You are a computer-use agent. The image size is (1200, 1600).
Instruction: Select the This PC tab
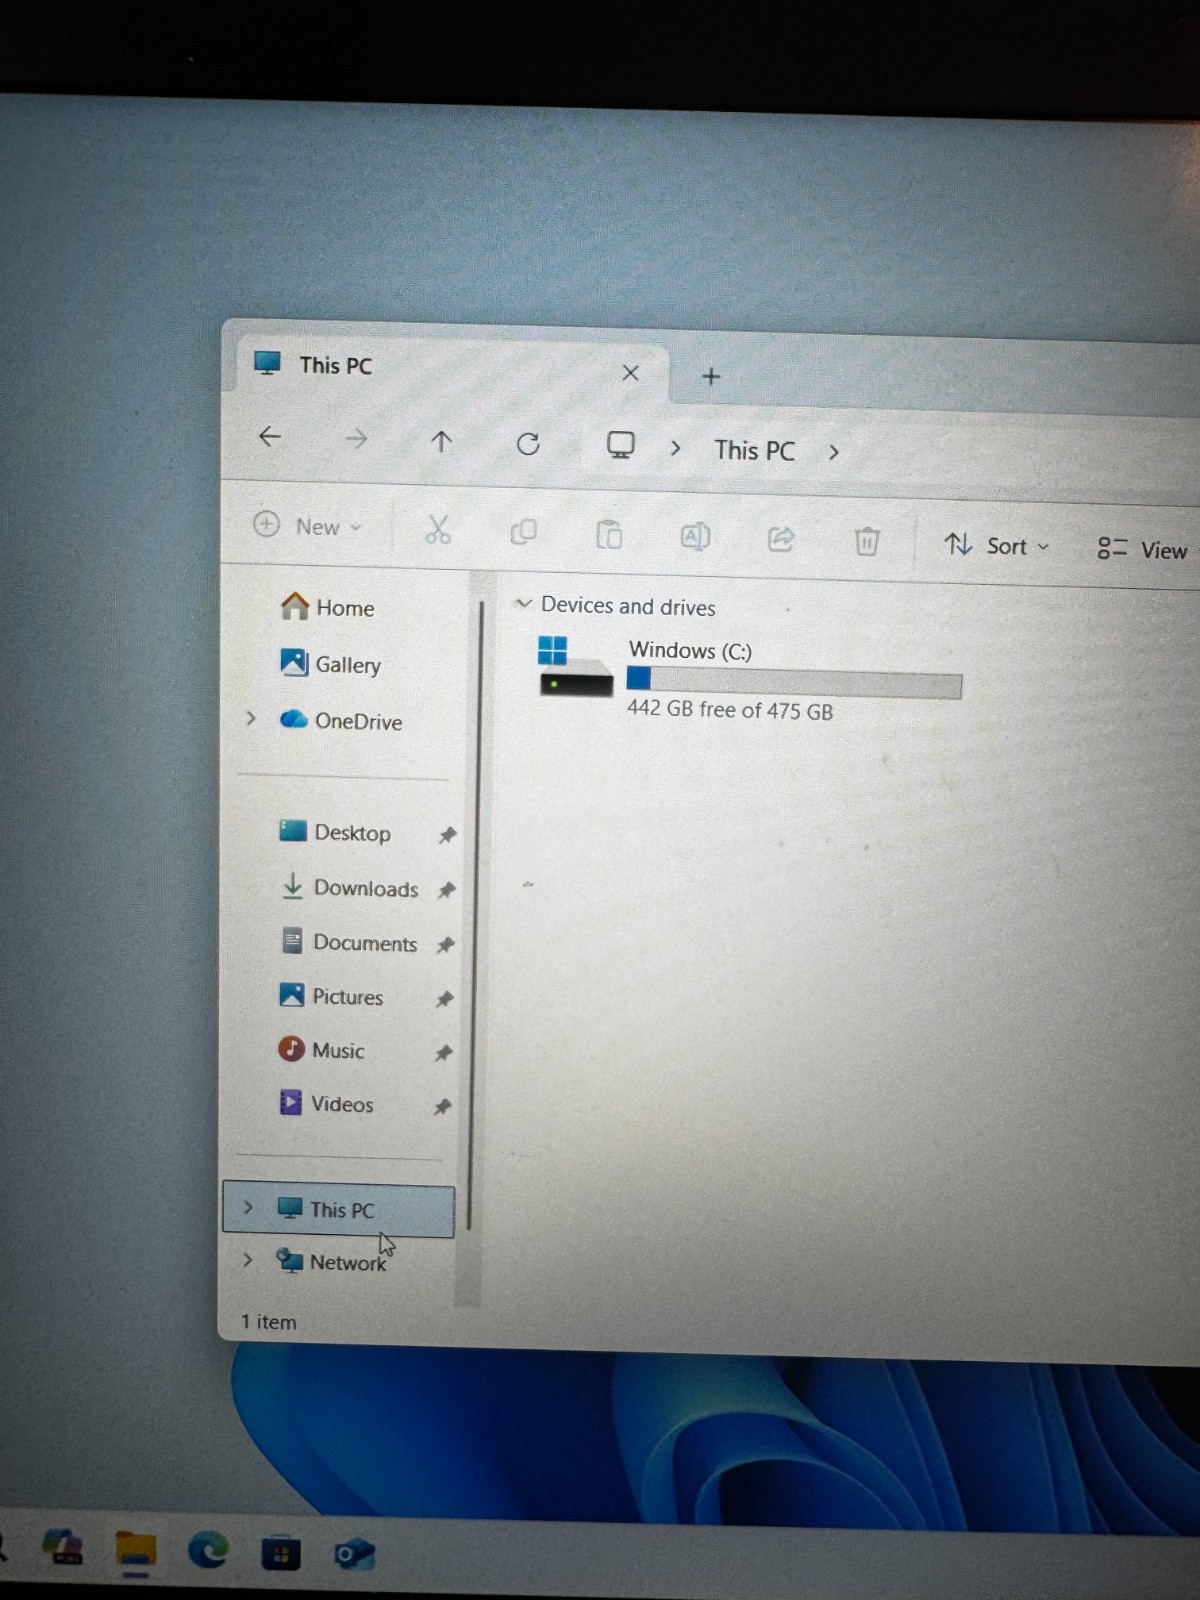point(450,368)
